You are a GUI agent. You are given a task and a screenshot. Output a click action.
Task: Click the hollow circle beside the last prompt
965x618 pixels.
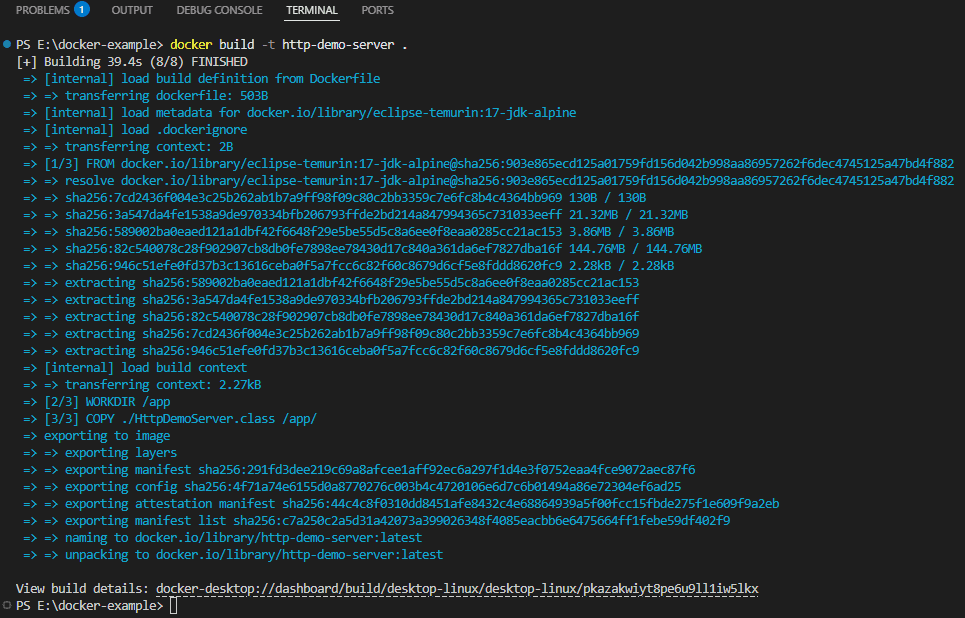[x=7, y=605]
